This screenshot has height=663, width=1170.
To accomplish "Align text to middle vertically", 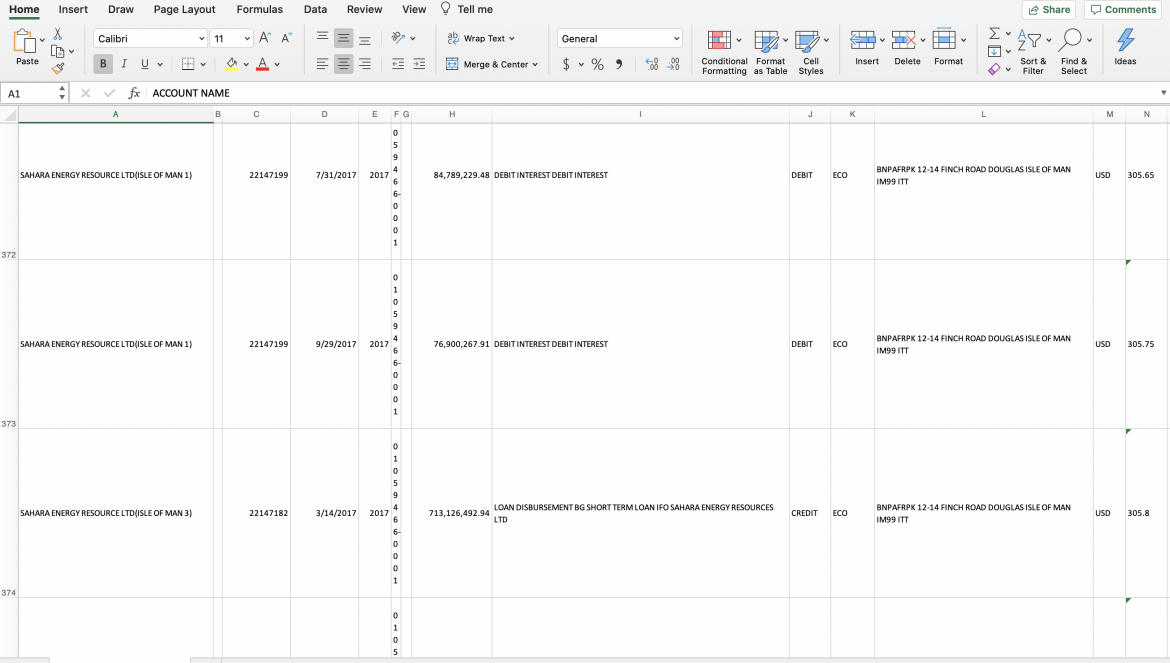I will pos(343,38).
